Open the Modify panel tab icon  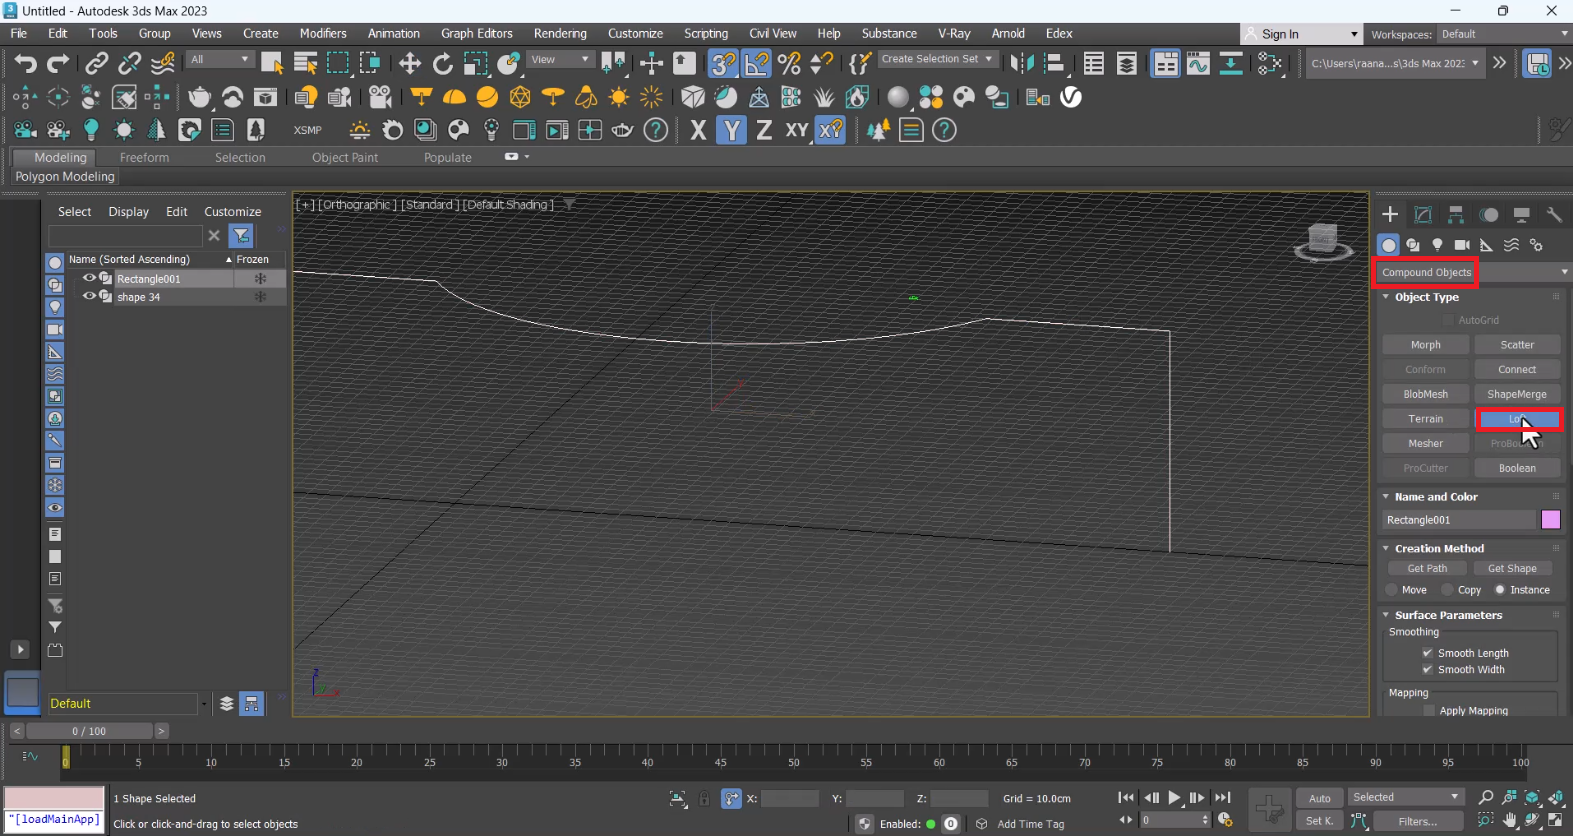coord(1423,215)
